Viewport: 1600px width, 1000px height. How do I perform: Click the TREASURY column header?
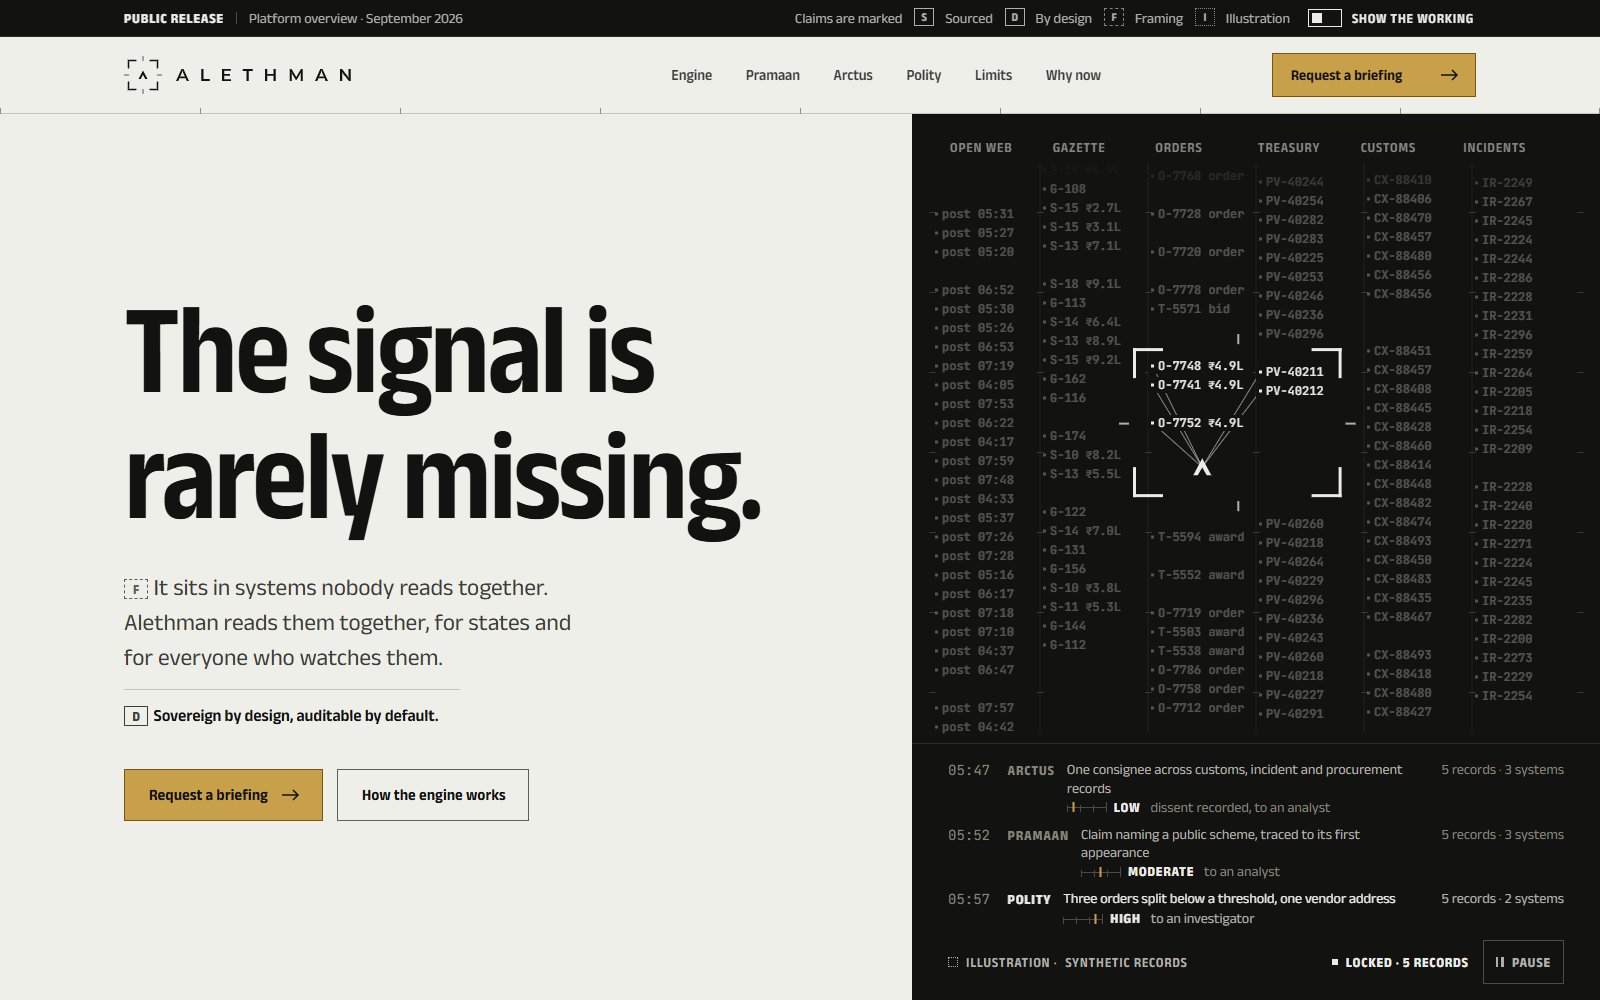tap(1288, 147)
